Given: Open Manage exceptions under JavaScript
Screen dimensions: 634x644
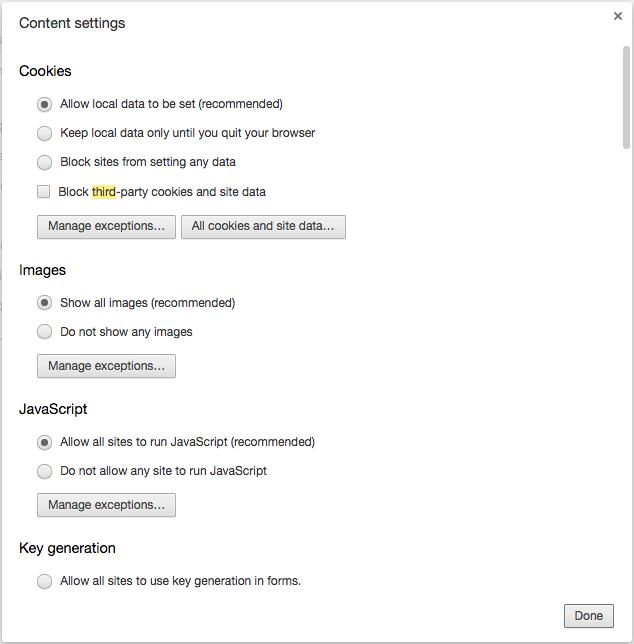Looking at the screenshot, I should click(106, 505).
